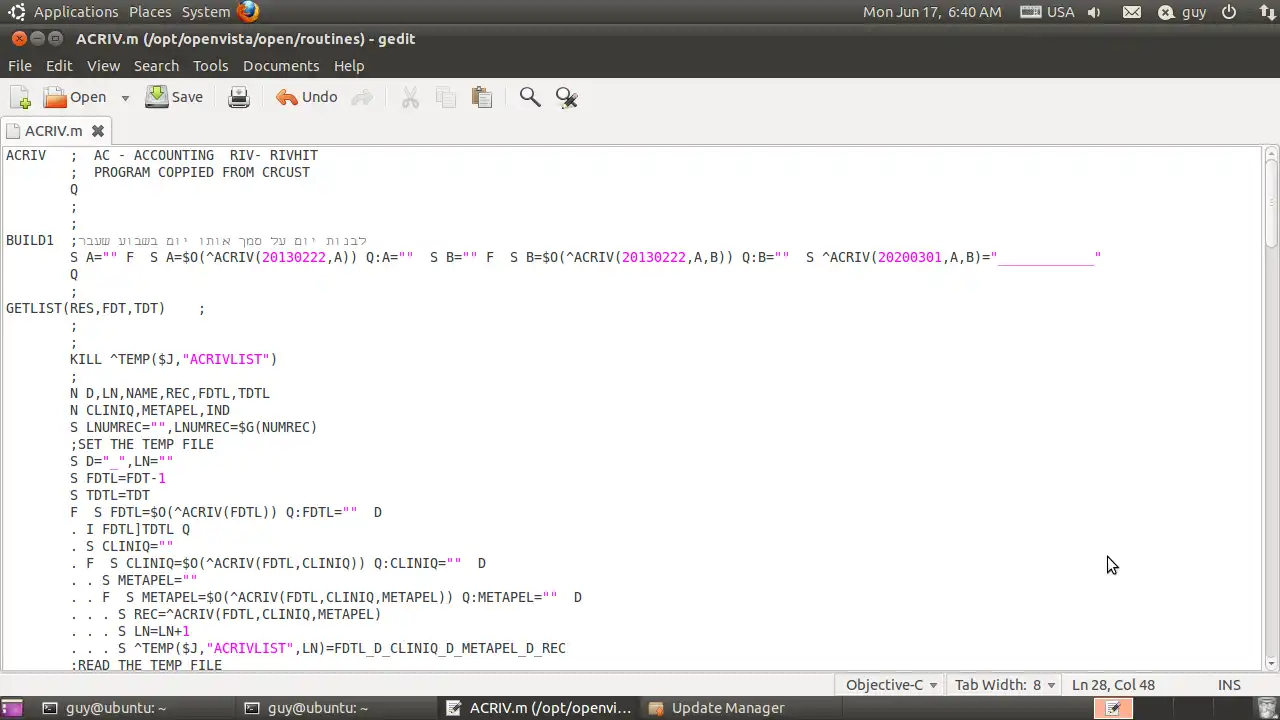Click the line "S LNUMREC="",LNUMREC=$G(NUMREC)"
The height and width of the screenshot is (720, 1280).
(x=194, y=427)
